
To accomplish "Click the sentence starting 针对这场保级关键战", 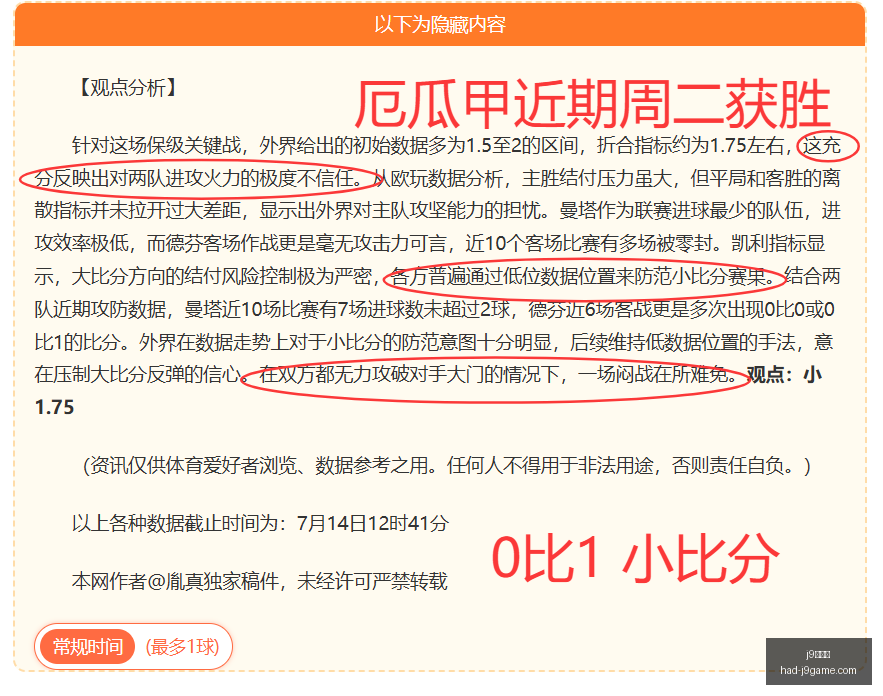I will click(157, 146).
